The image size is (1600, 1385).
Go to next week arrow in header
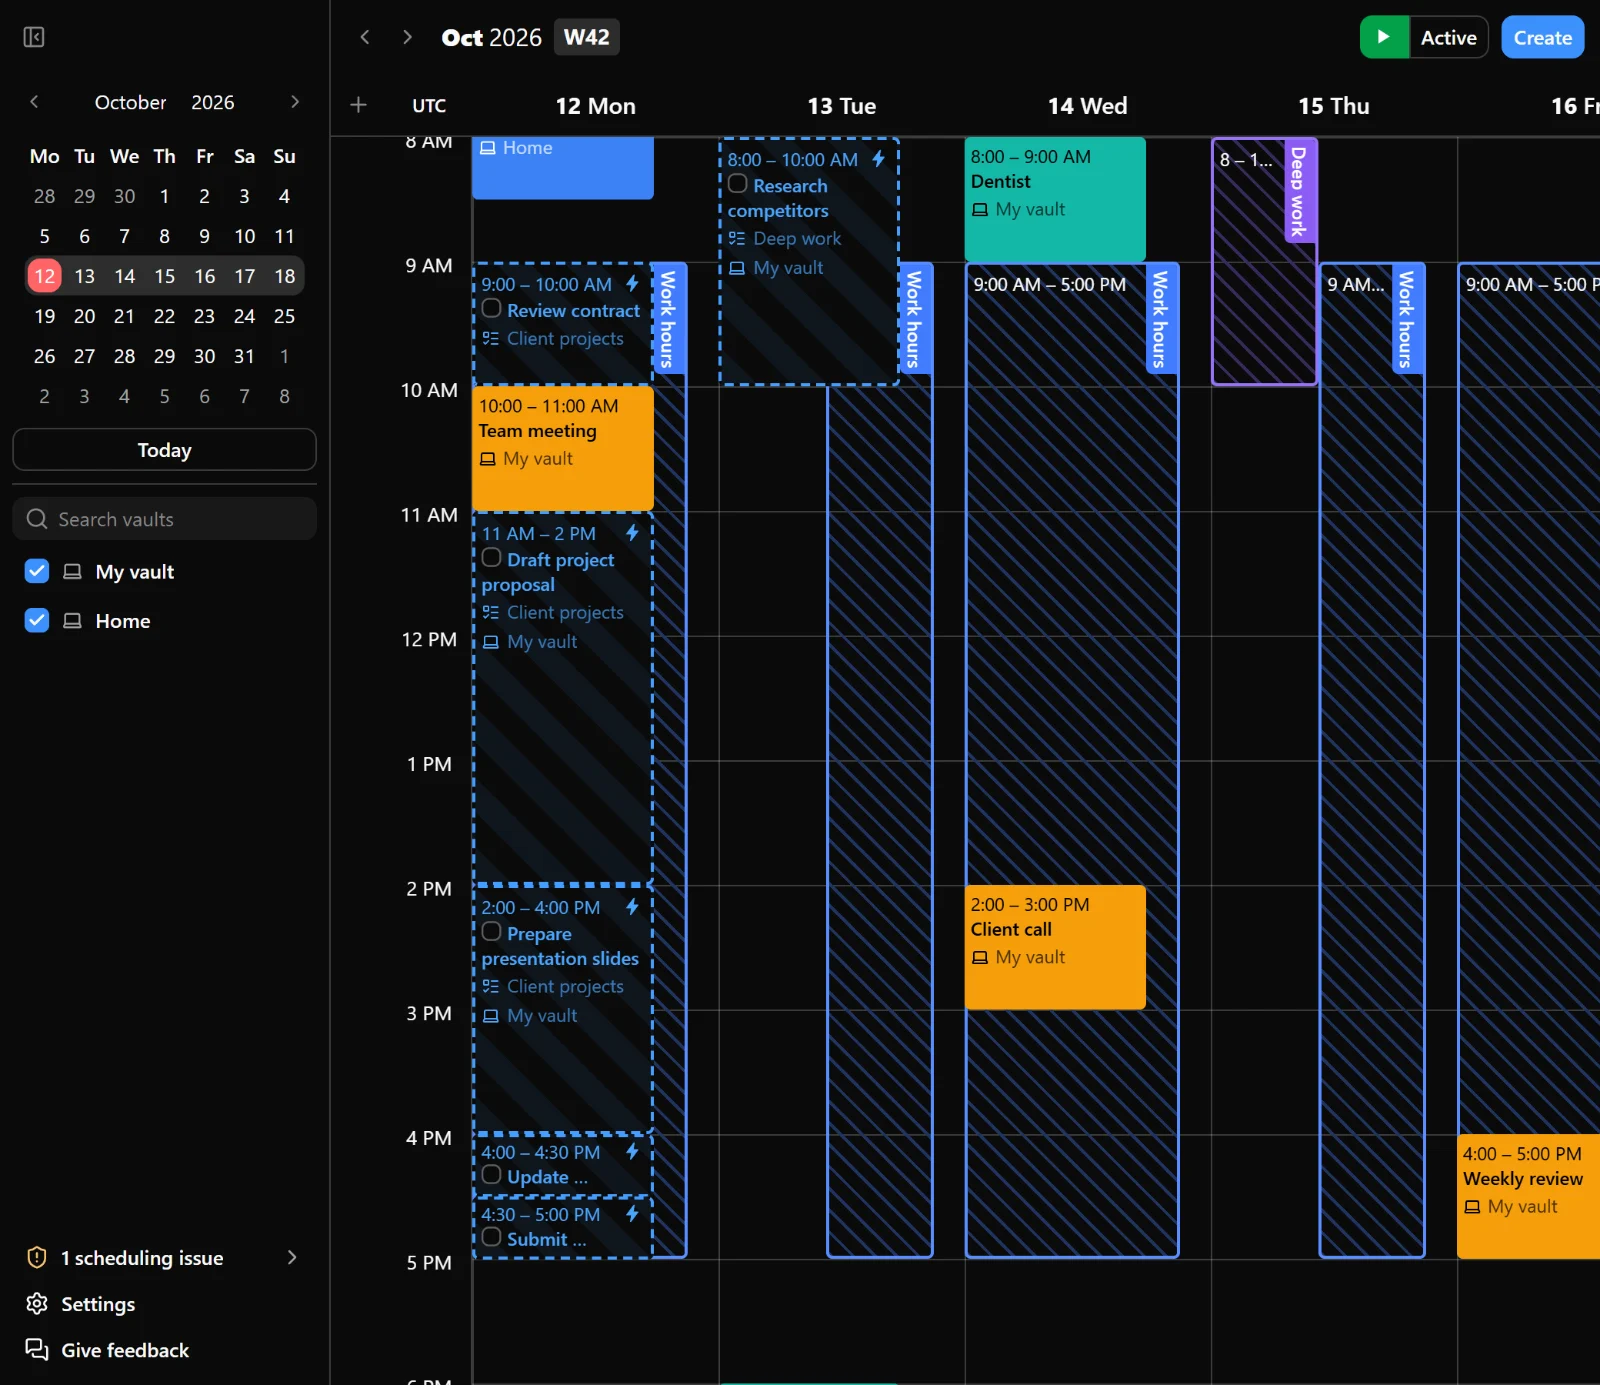(x=407, y=37)
